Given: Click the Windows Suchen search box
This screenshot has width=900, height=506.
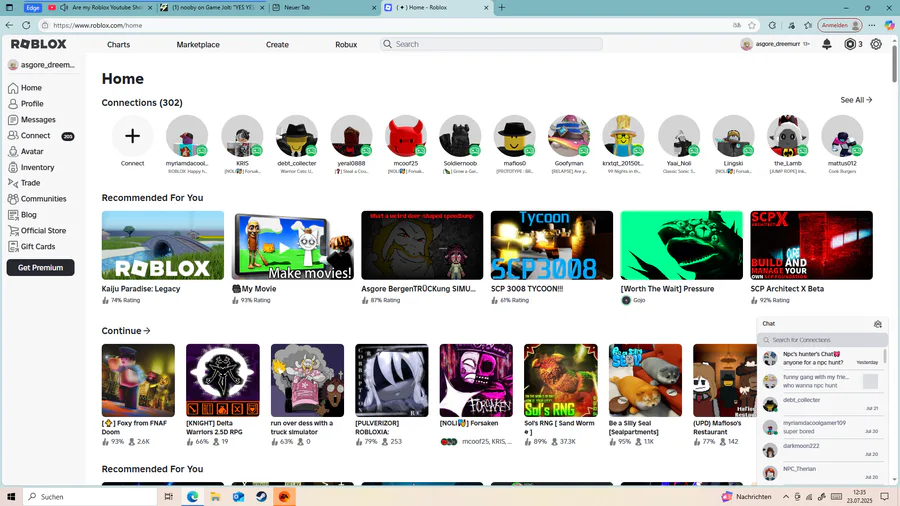Looking at the screenshot, I should [91, 497].
